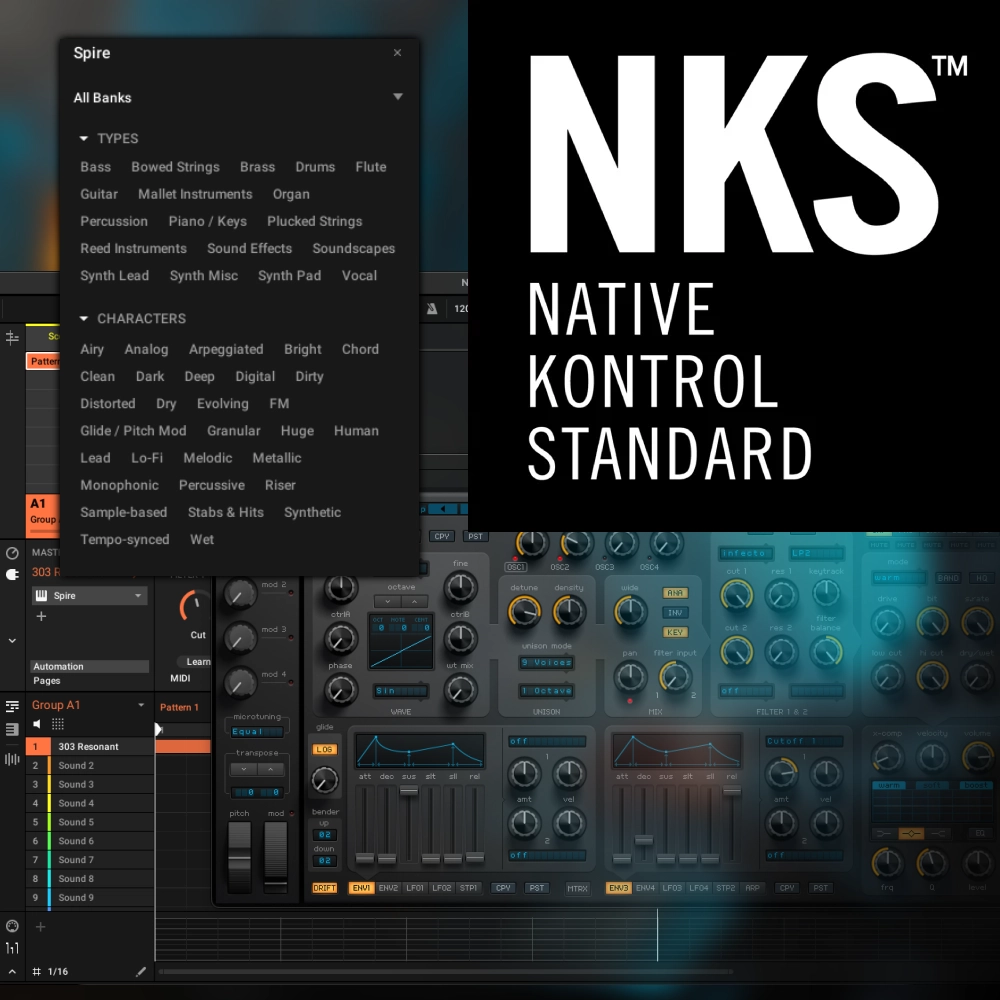Click the plus icon below Spire plug-in slot
Image resolution: width=1000 pixels, height=1000 pixels.
click(x=41, y=617)
